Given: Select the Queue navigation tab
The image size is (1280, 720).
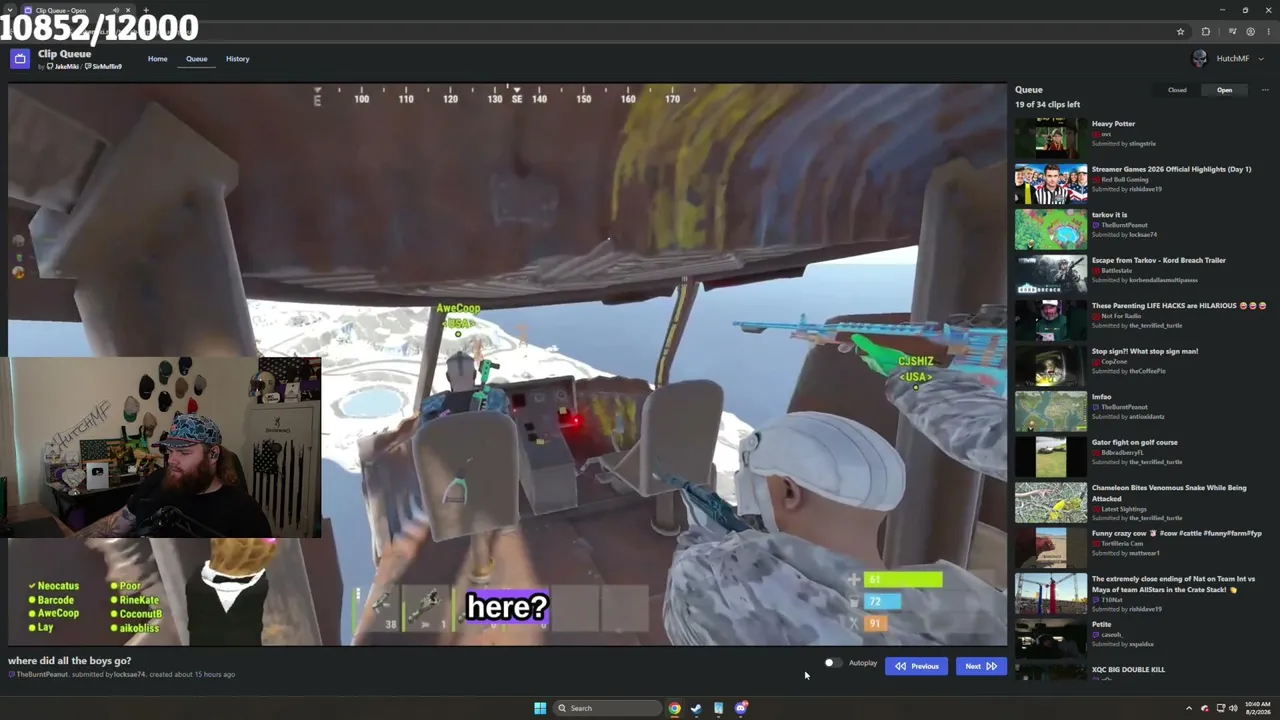Looking at the screenshot, I should point(196,59).
